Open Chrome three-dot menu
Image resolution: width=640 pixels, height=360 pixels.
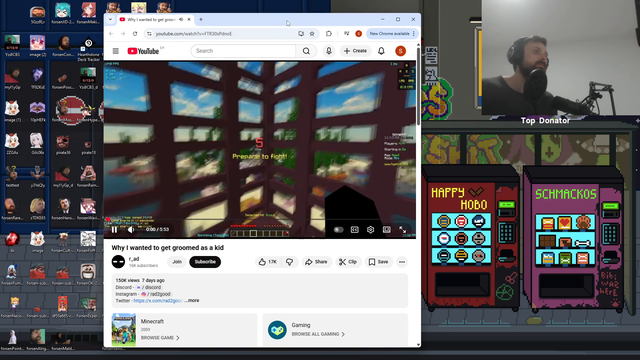click(x=414, y=33)
